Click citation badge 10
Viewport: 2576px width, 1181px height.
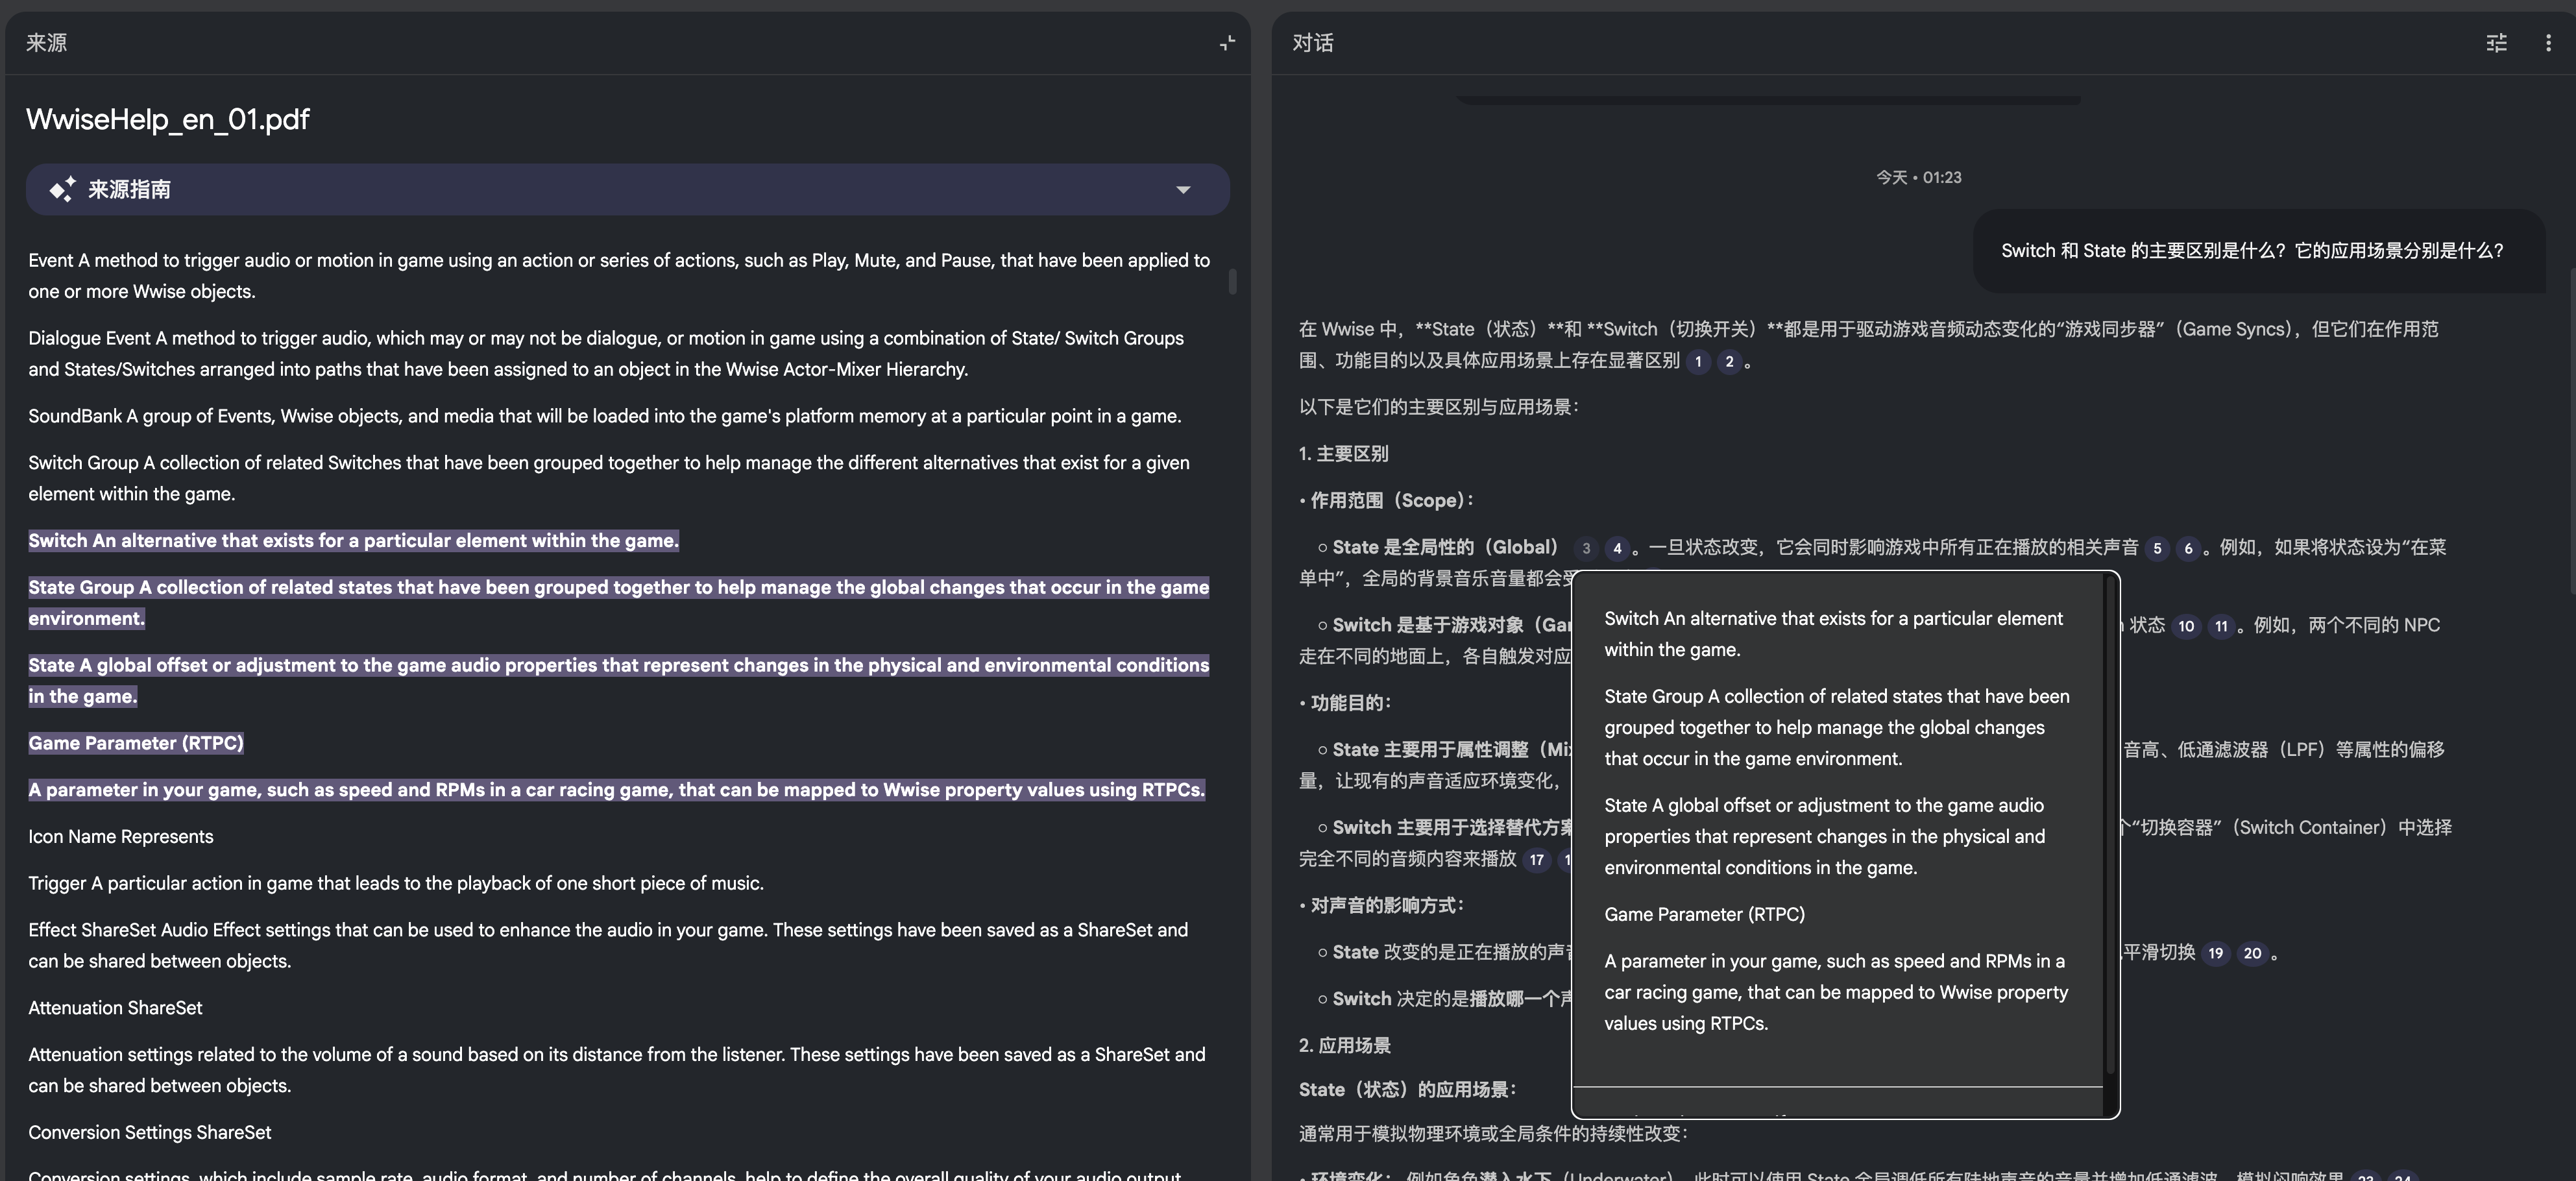tap(2186, 626)
